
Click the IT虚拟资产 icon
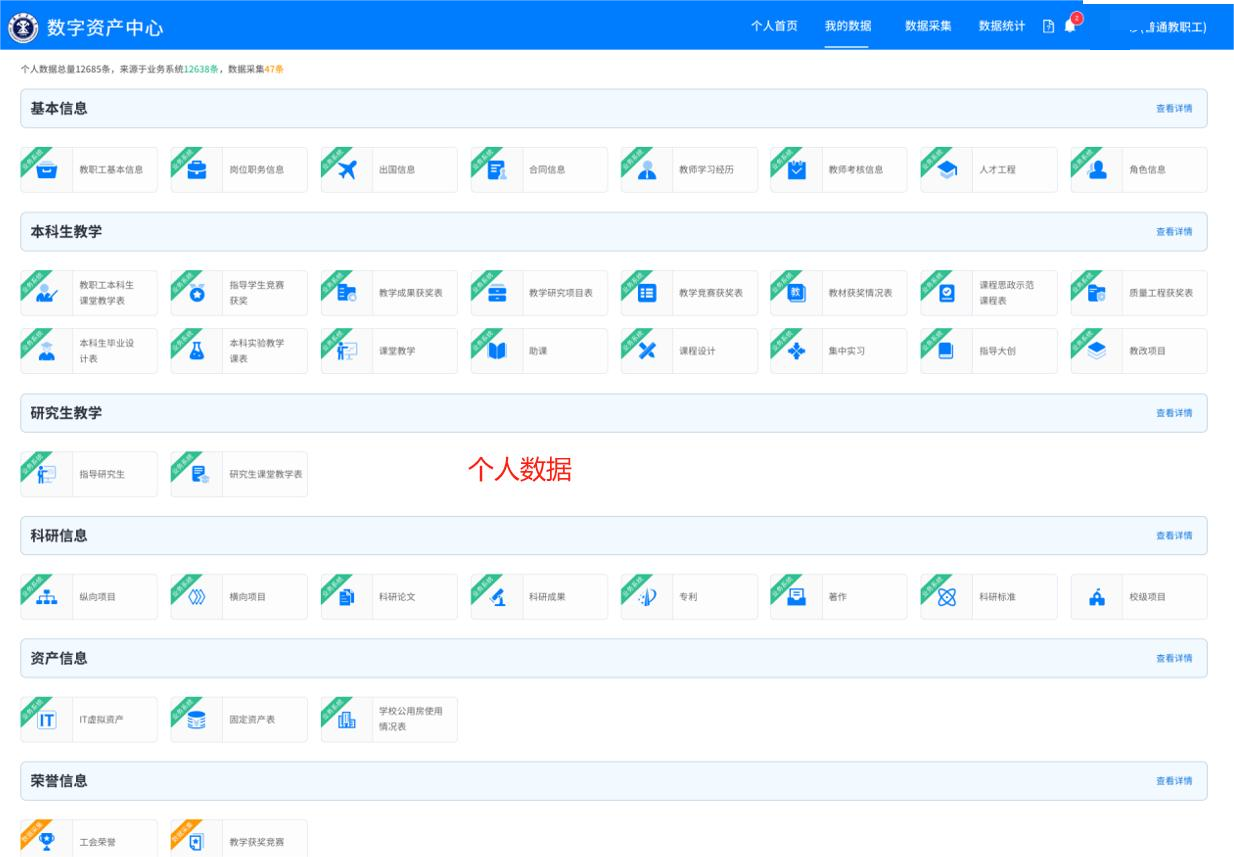pyautogui.click(x=47, y=720)
